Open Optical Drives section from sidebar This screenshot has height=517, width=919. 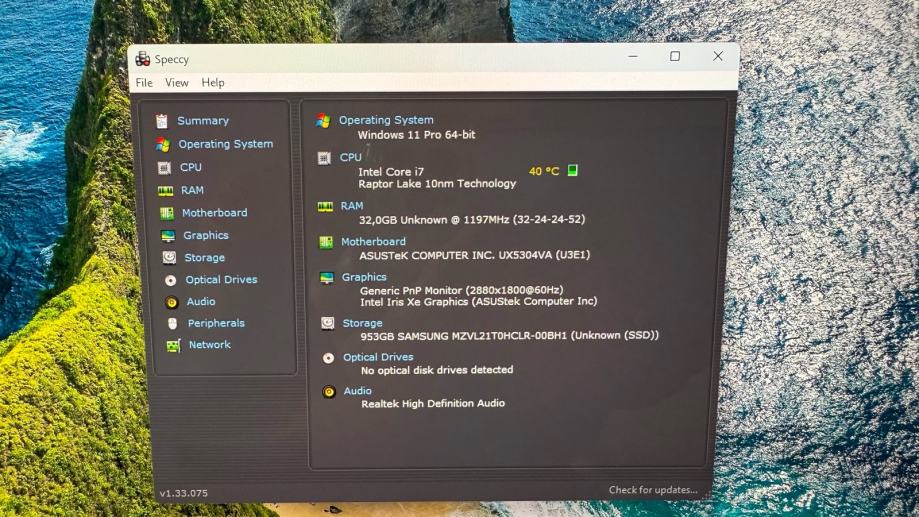coord(222,280)
